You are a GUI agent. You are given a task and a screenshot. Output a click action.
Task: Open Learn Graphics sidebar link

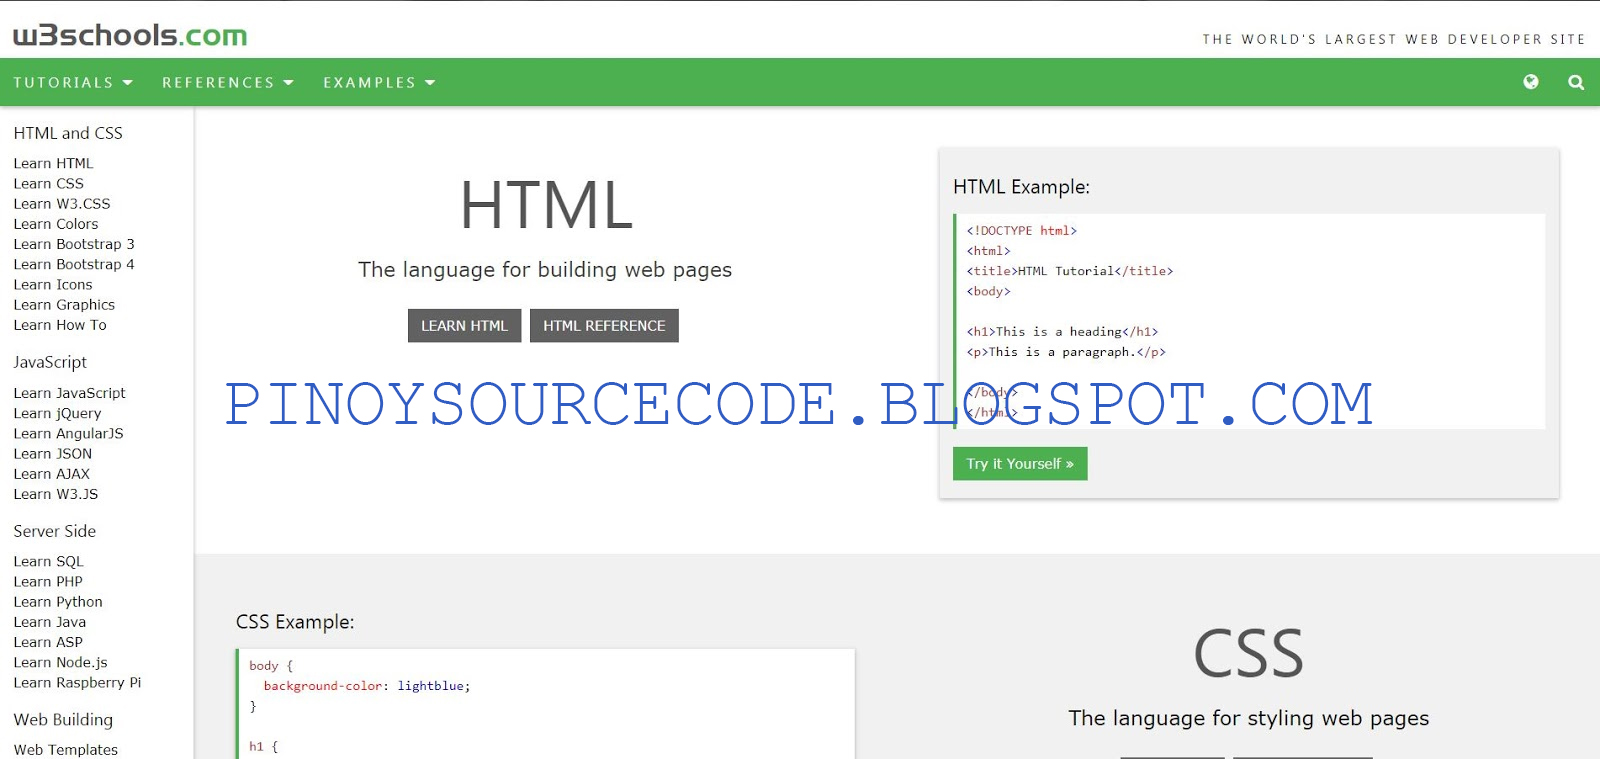click(x=64, y=305)
